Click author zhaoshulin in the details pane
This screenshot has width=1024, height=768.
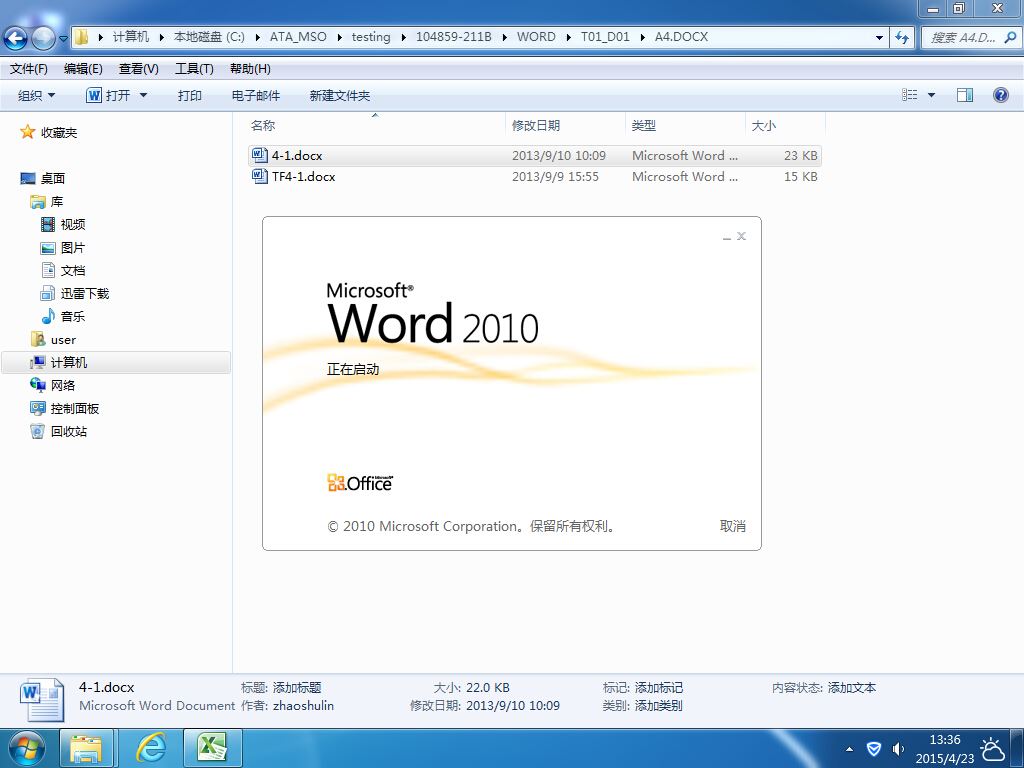[303, 705]
